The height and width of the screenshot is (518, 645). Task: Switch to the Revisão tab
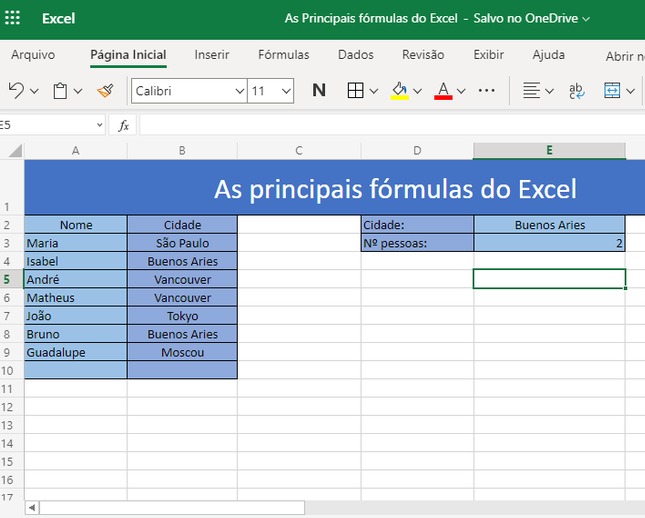(x=423, y=55)
